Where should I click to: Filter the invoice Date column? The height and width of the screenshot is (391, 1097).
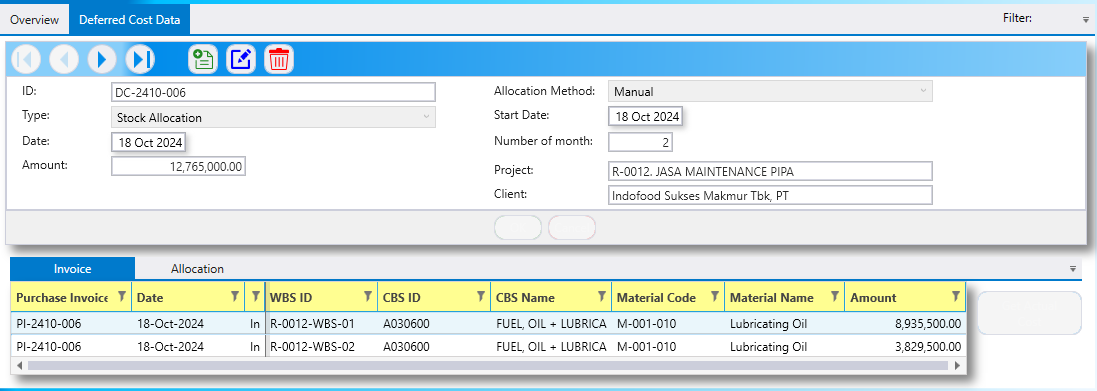point(235,297)
